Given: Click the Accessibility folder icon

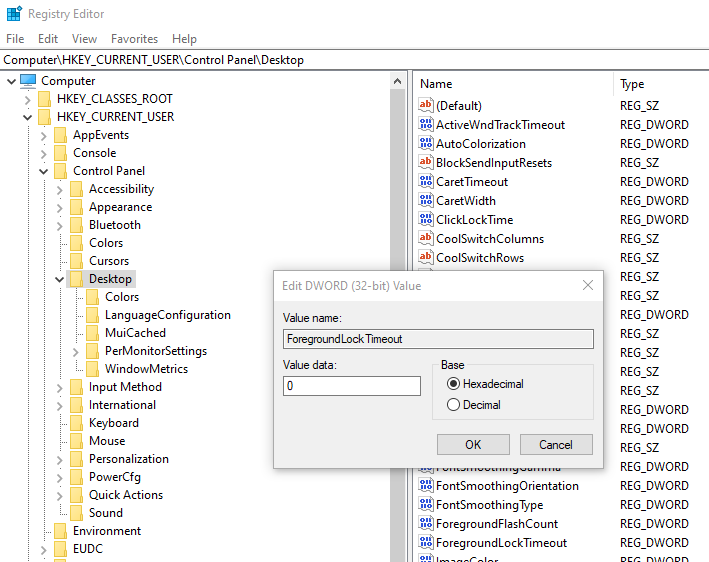Looking at the screenshot, I should pos(76,189).
